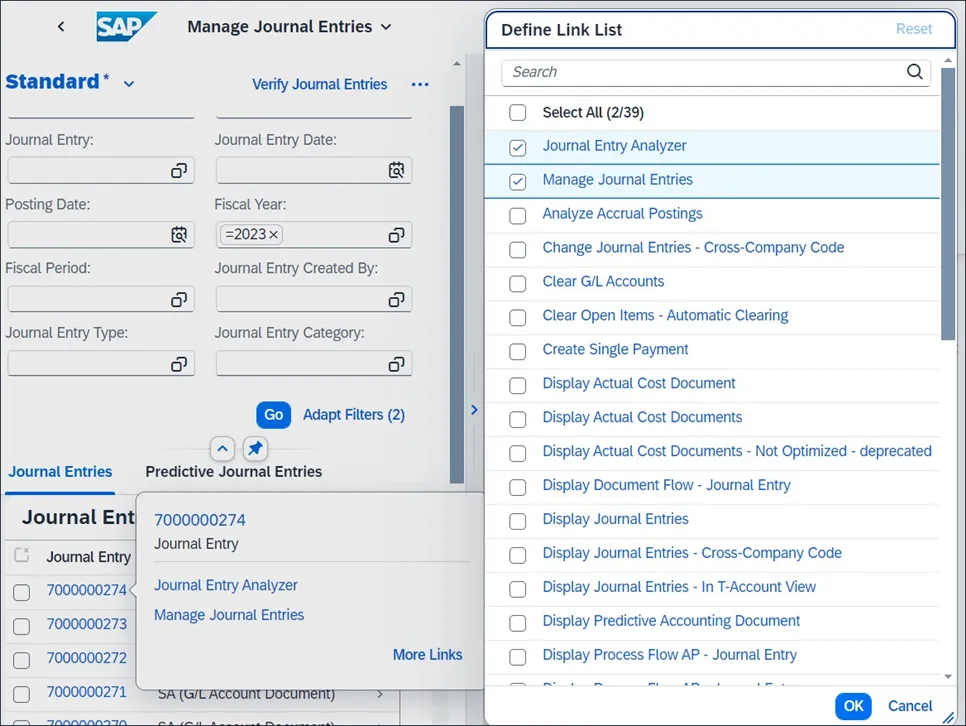
Task: Pin the header with the pin icon
Action: (x=255, y=449)
